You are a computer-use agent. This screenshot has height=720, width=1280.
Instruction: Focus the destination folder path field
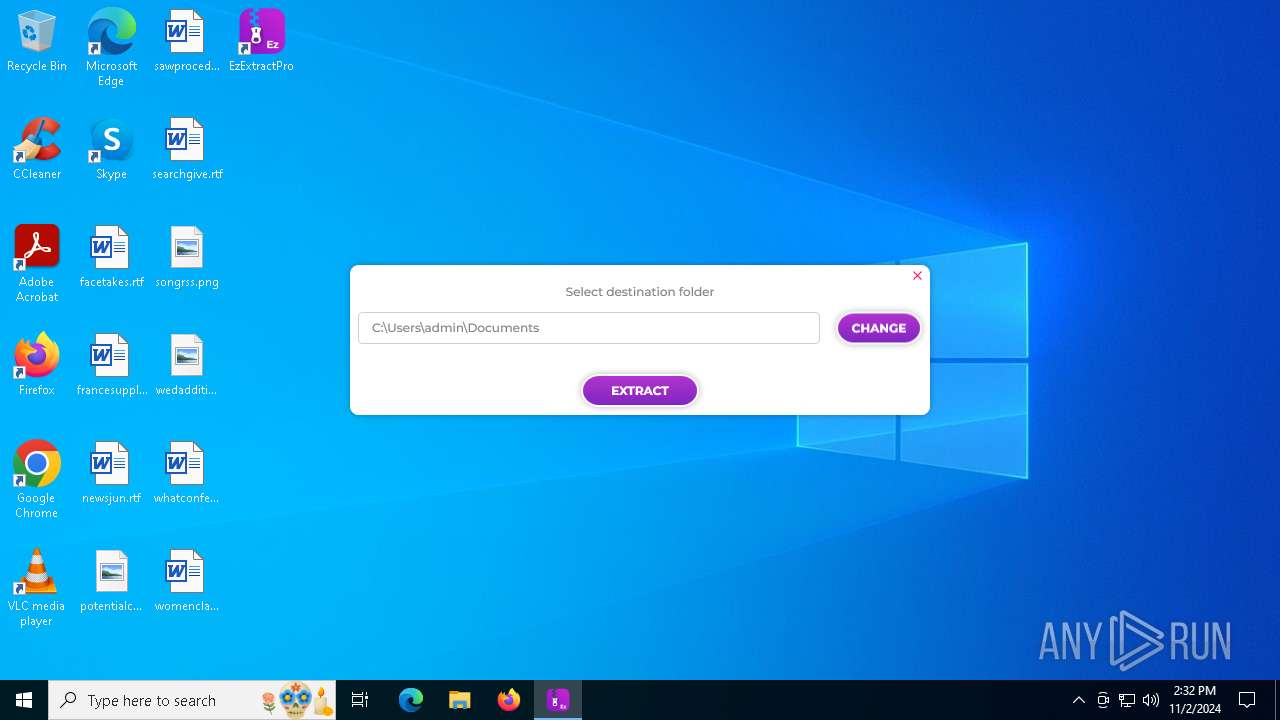point(589,328)
